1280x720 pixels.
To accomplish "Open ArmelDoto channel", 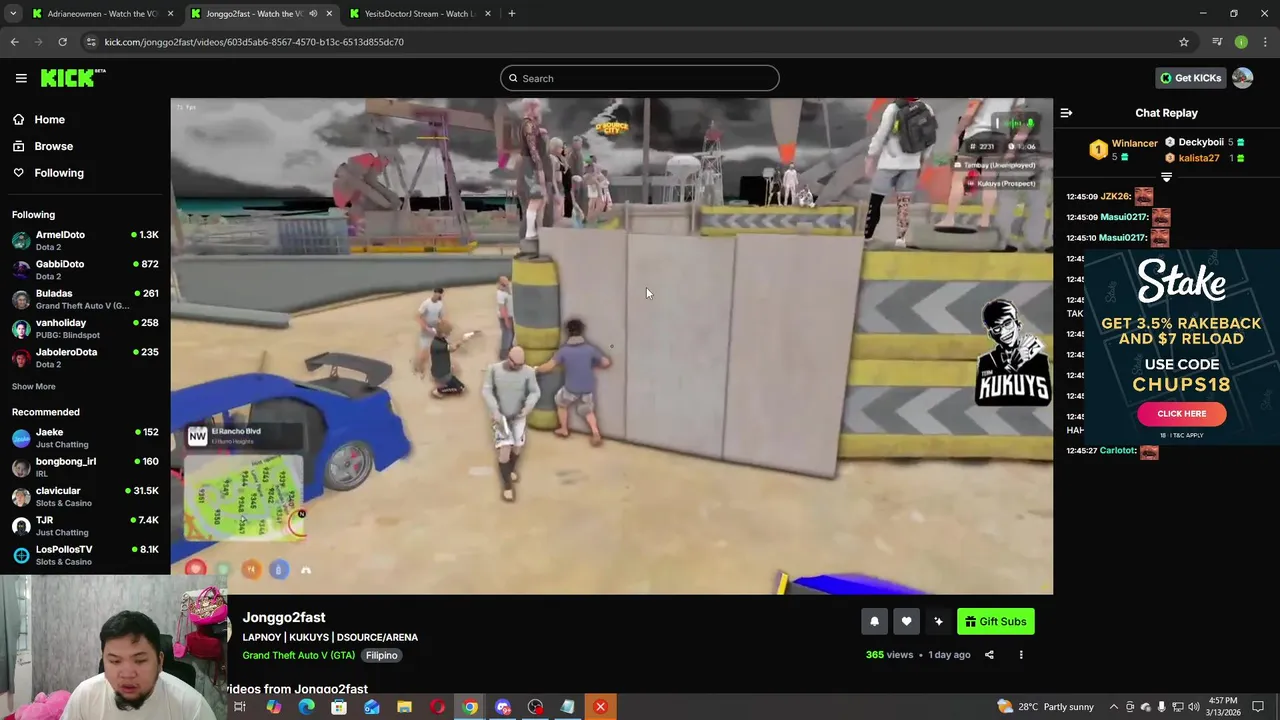I will (85, 240).
